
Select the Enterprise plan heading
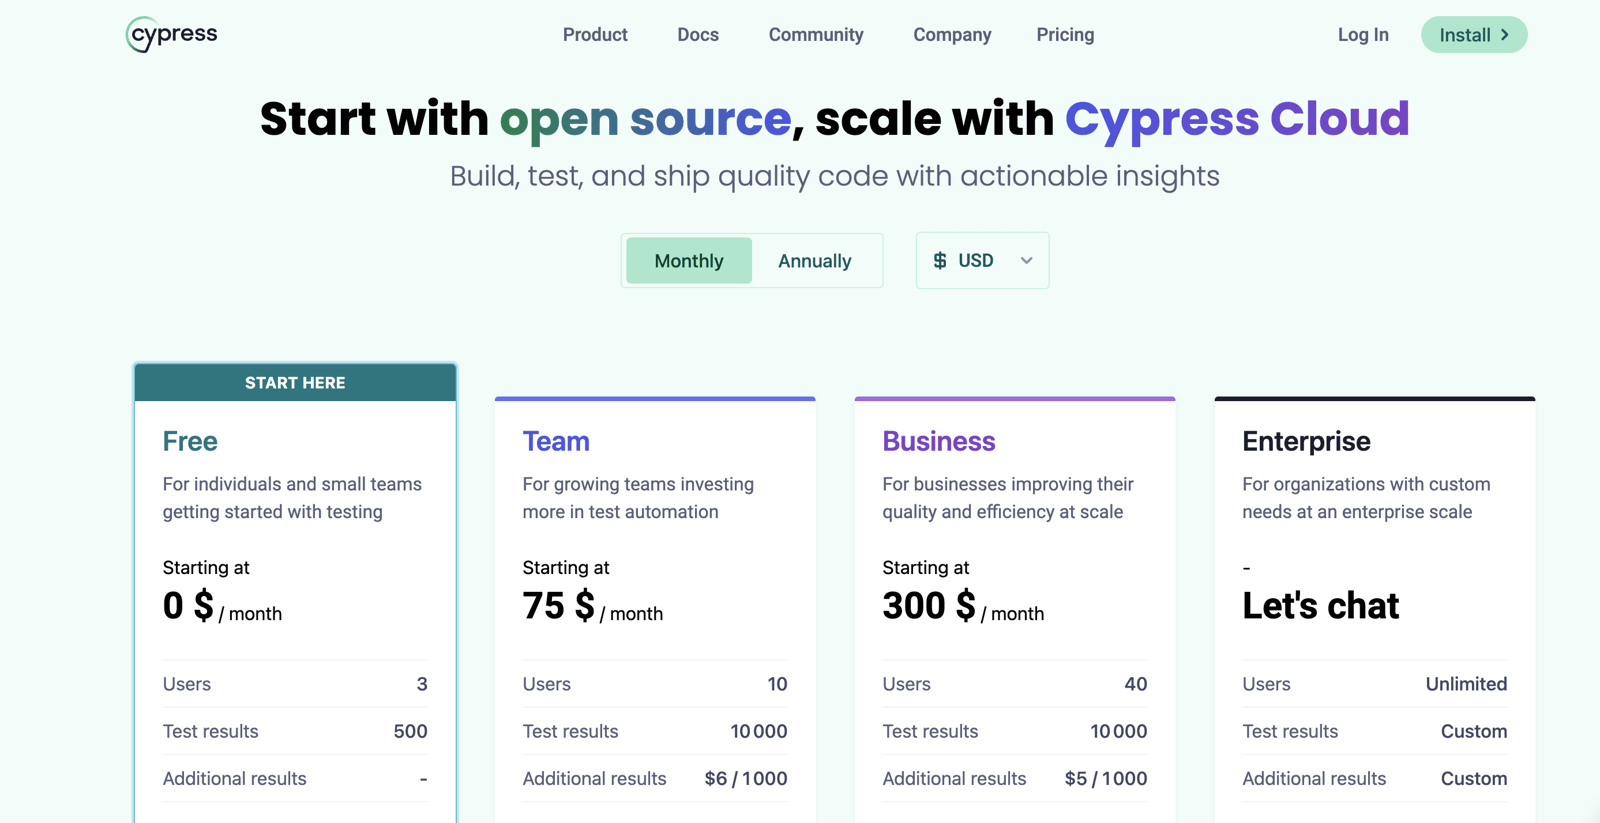(x=1306, y=441)
